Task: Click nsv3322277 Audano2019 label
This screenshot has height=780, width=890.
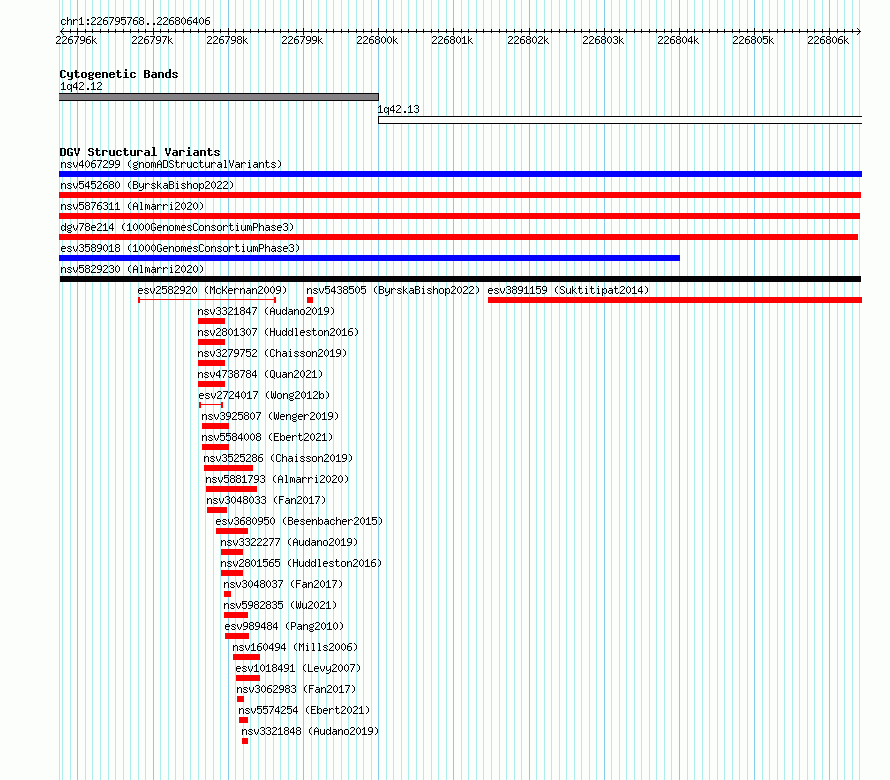Action: click(289, 542)
